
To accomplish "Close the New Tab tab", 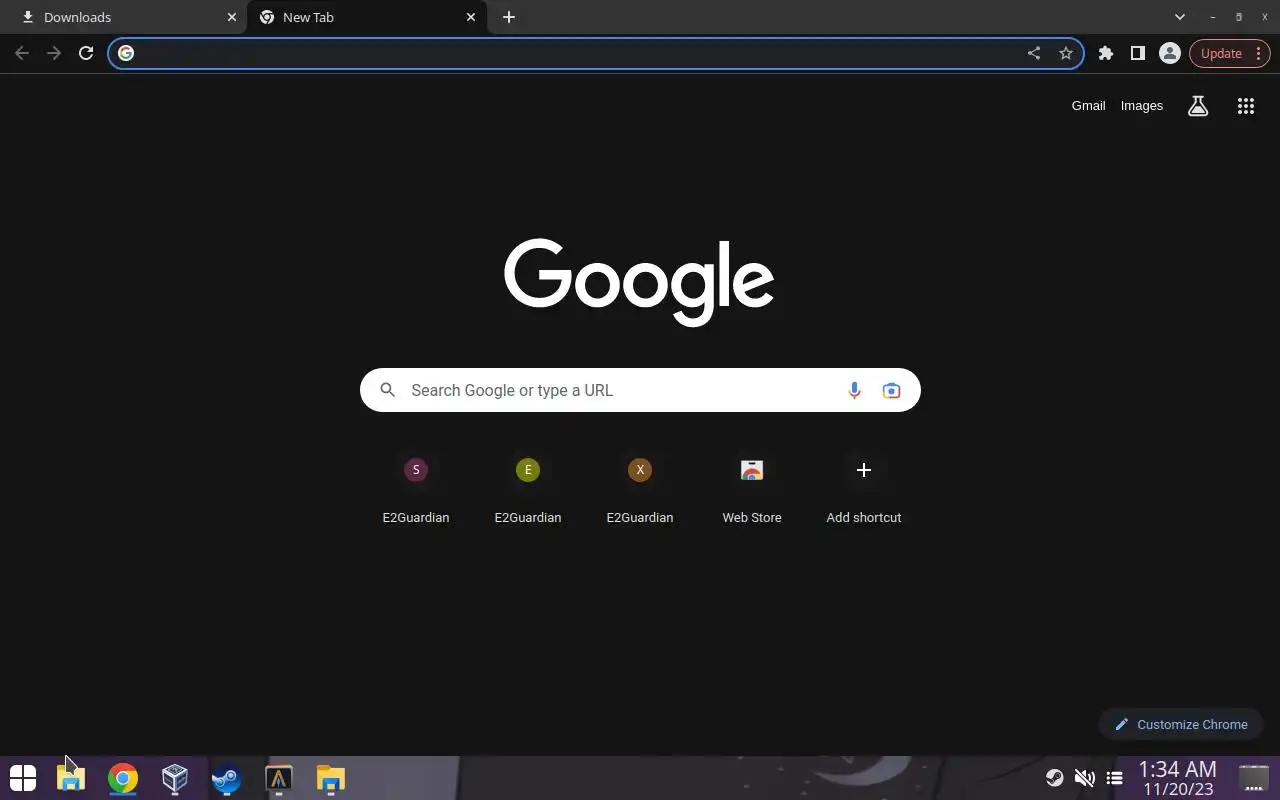I will pyautogui.click(x=471, y=17).
